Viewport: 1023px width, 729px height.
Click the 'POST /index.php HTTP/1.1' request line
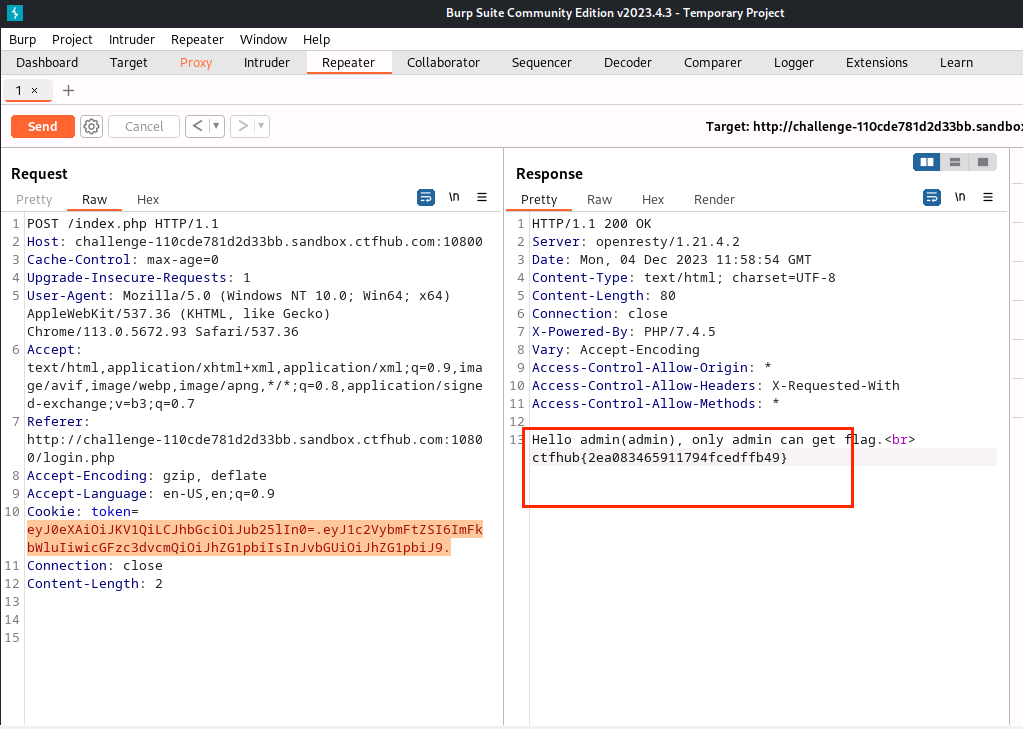click(x=123, y=224)
